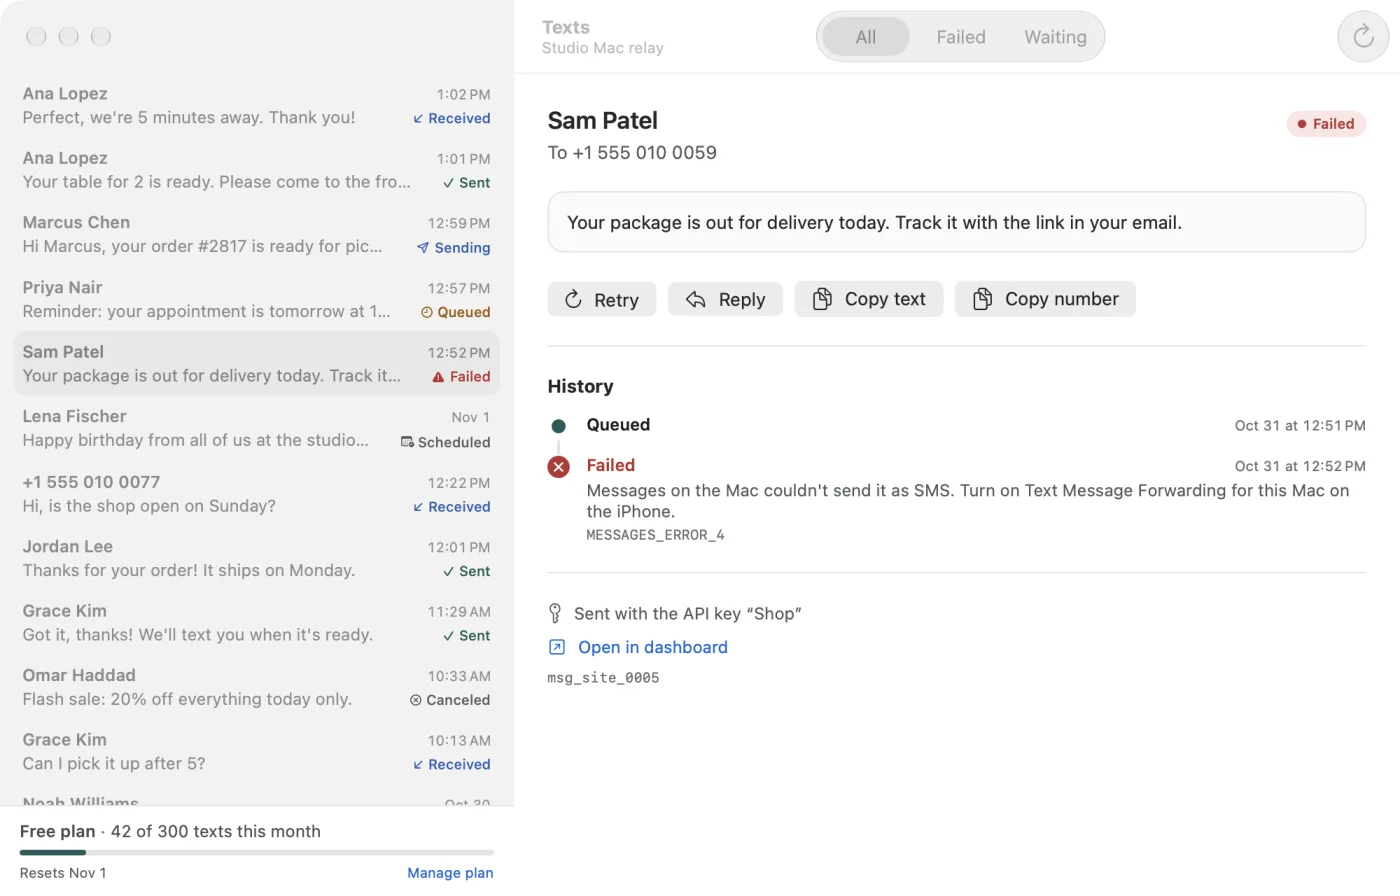Open Omar Haddad flash sale message
The image size is (1400, 896).
point(256,688)
